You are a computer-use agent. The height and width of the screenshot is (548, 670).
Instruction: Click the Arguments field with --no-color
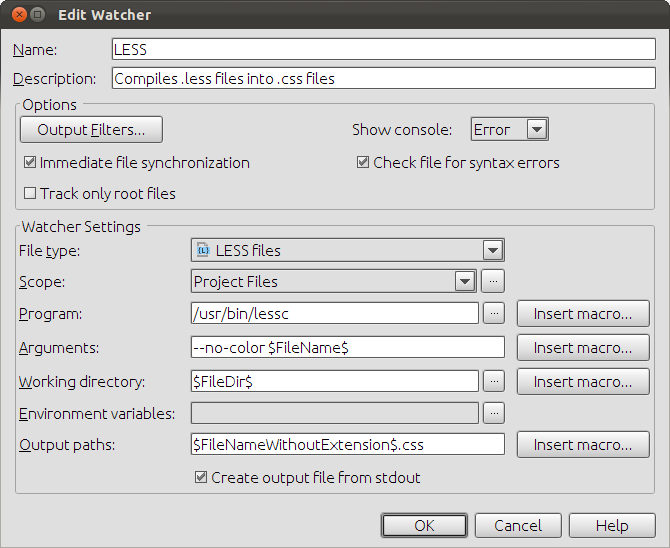(x=348, y=347)
